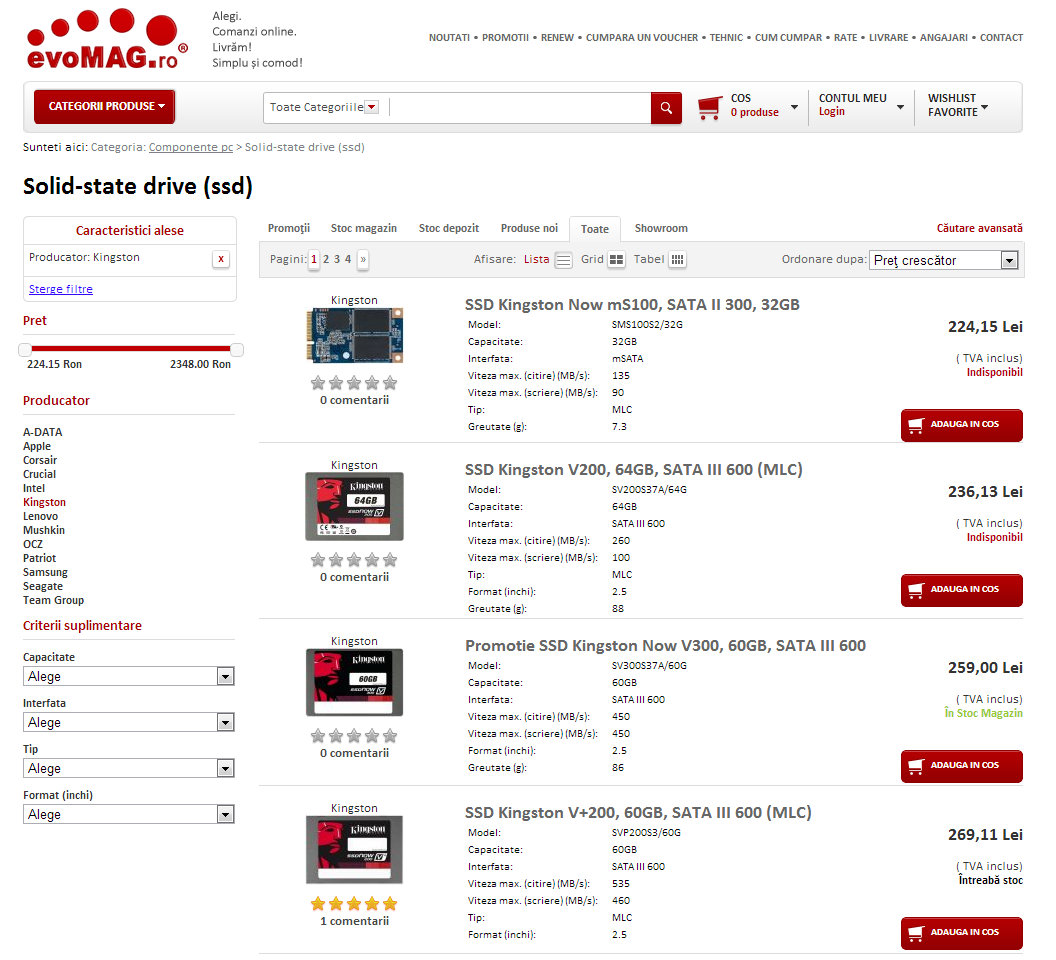Screen dimensions: 1056x960
Task: Open the Tip filter dropdown
Action: pyautogui.click(x=129, y=769)
